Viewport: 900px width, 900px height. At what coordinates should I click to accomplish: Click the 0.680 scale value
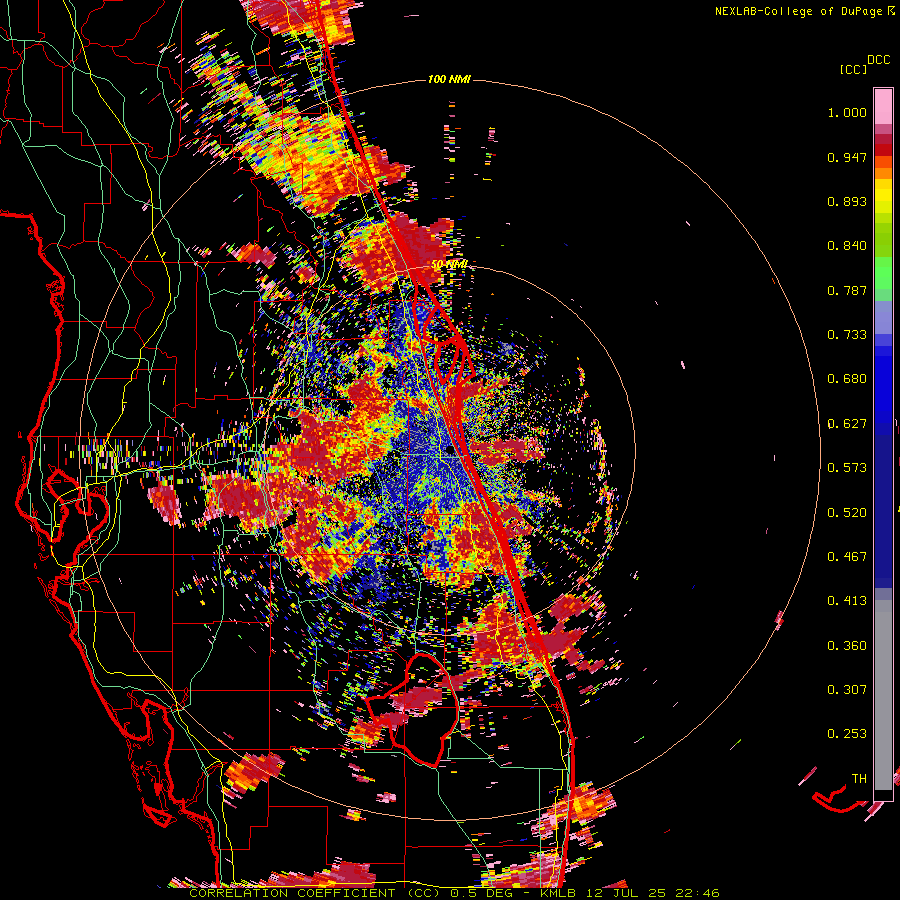coord(847,379)
